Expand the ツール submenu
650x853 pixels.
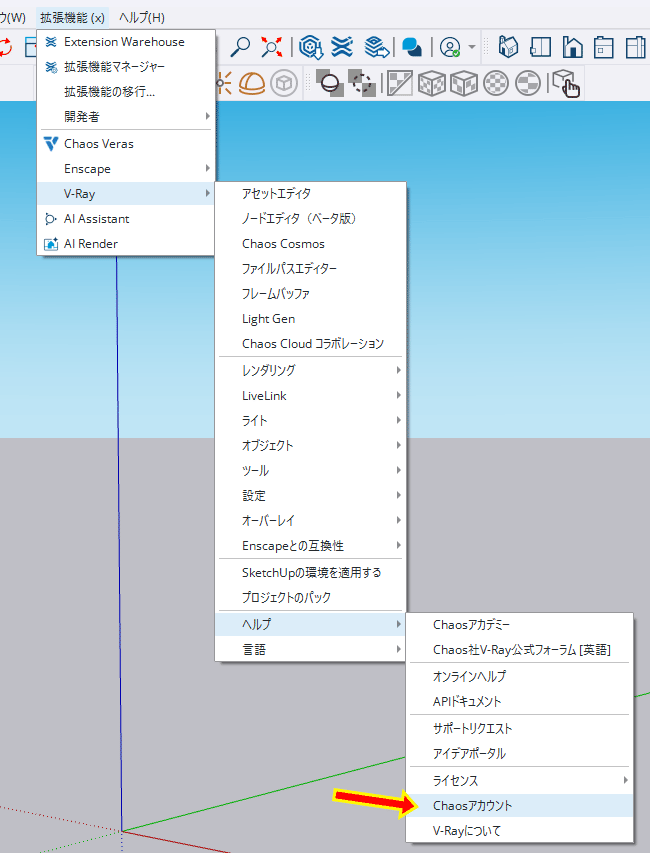pos(311,471)
